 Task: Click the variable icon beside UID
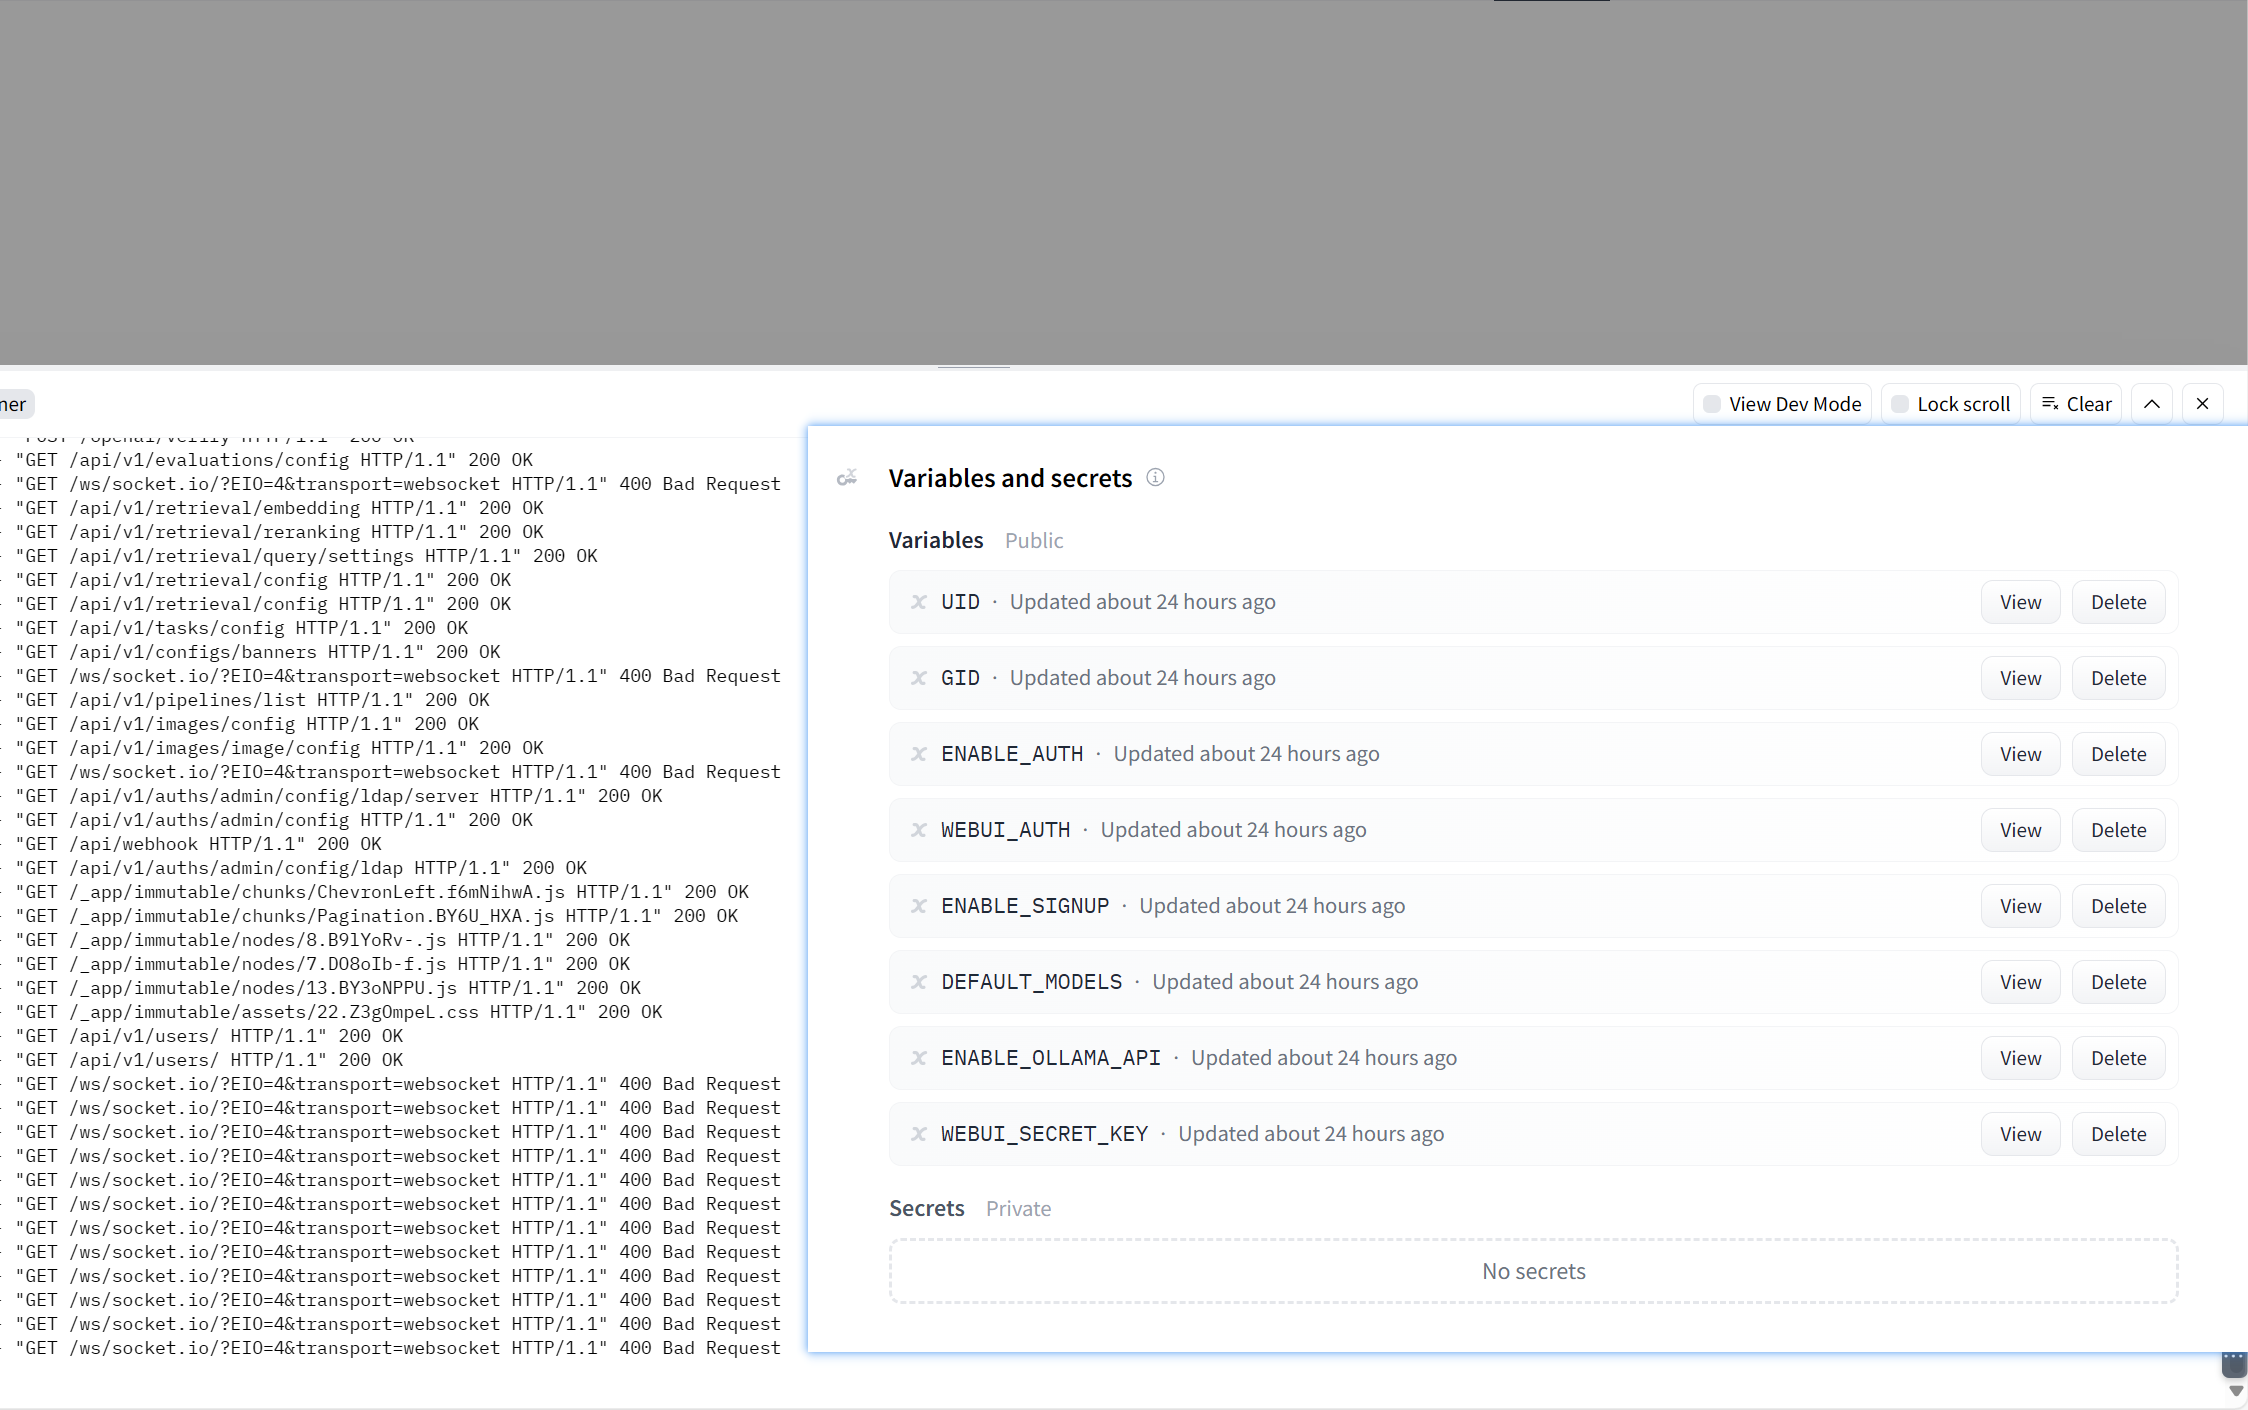pos(919,602)
